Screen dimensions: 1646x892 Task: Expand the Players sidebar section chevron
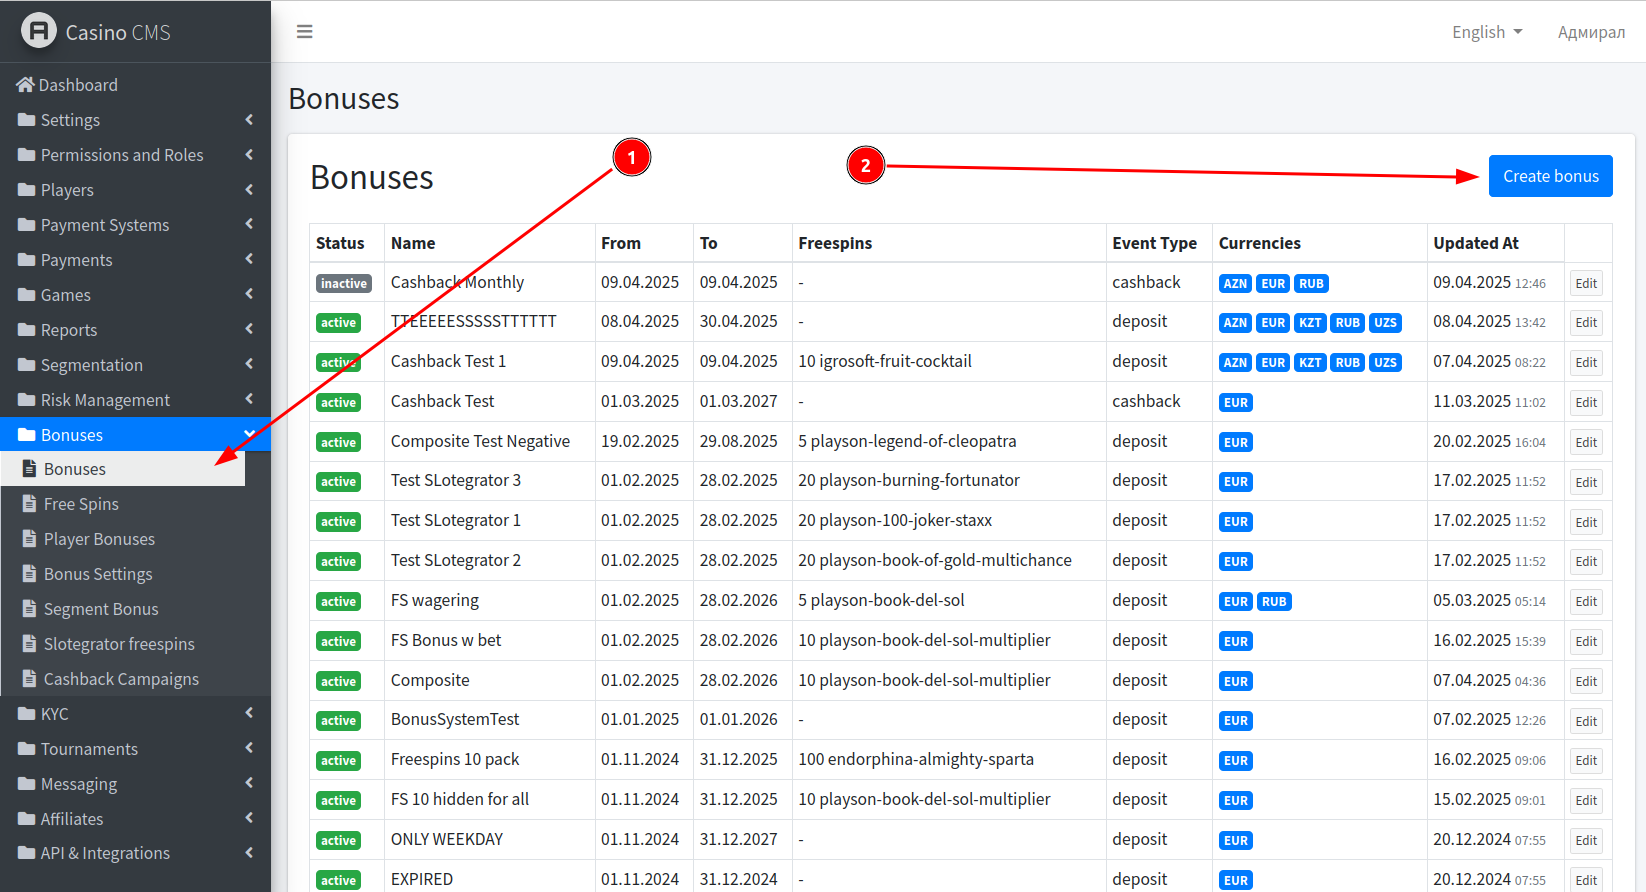click(x=249, y=190)
